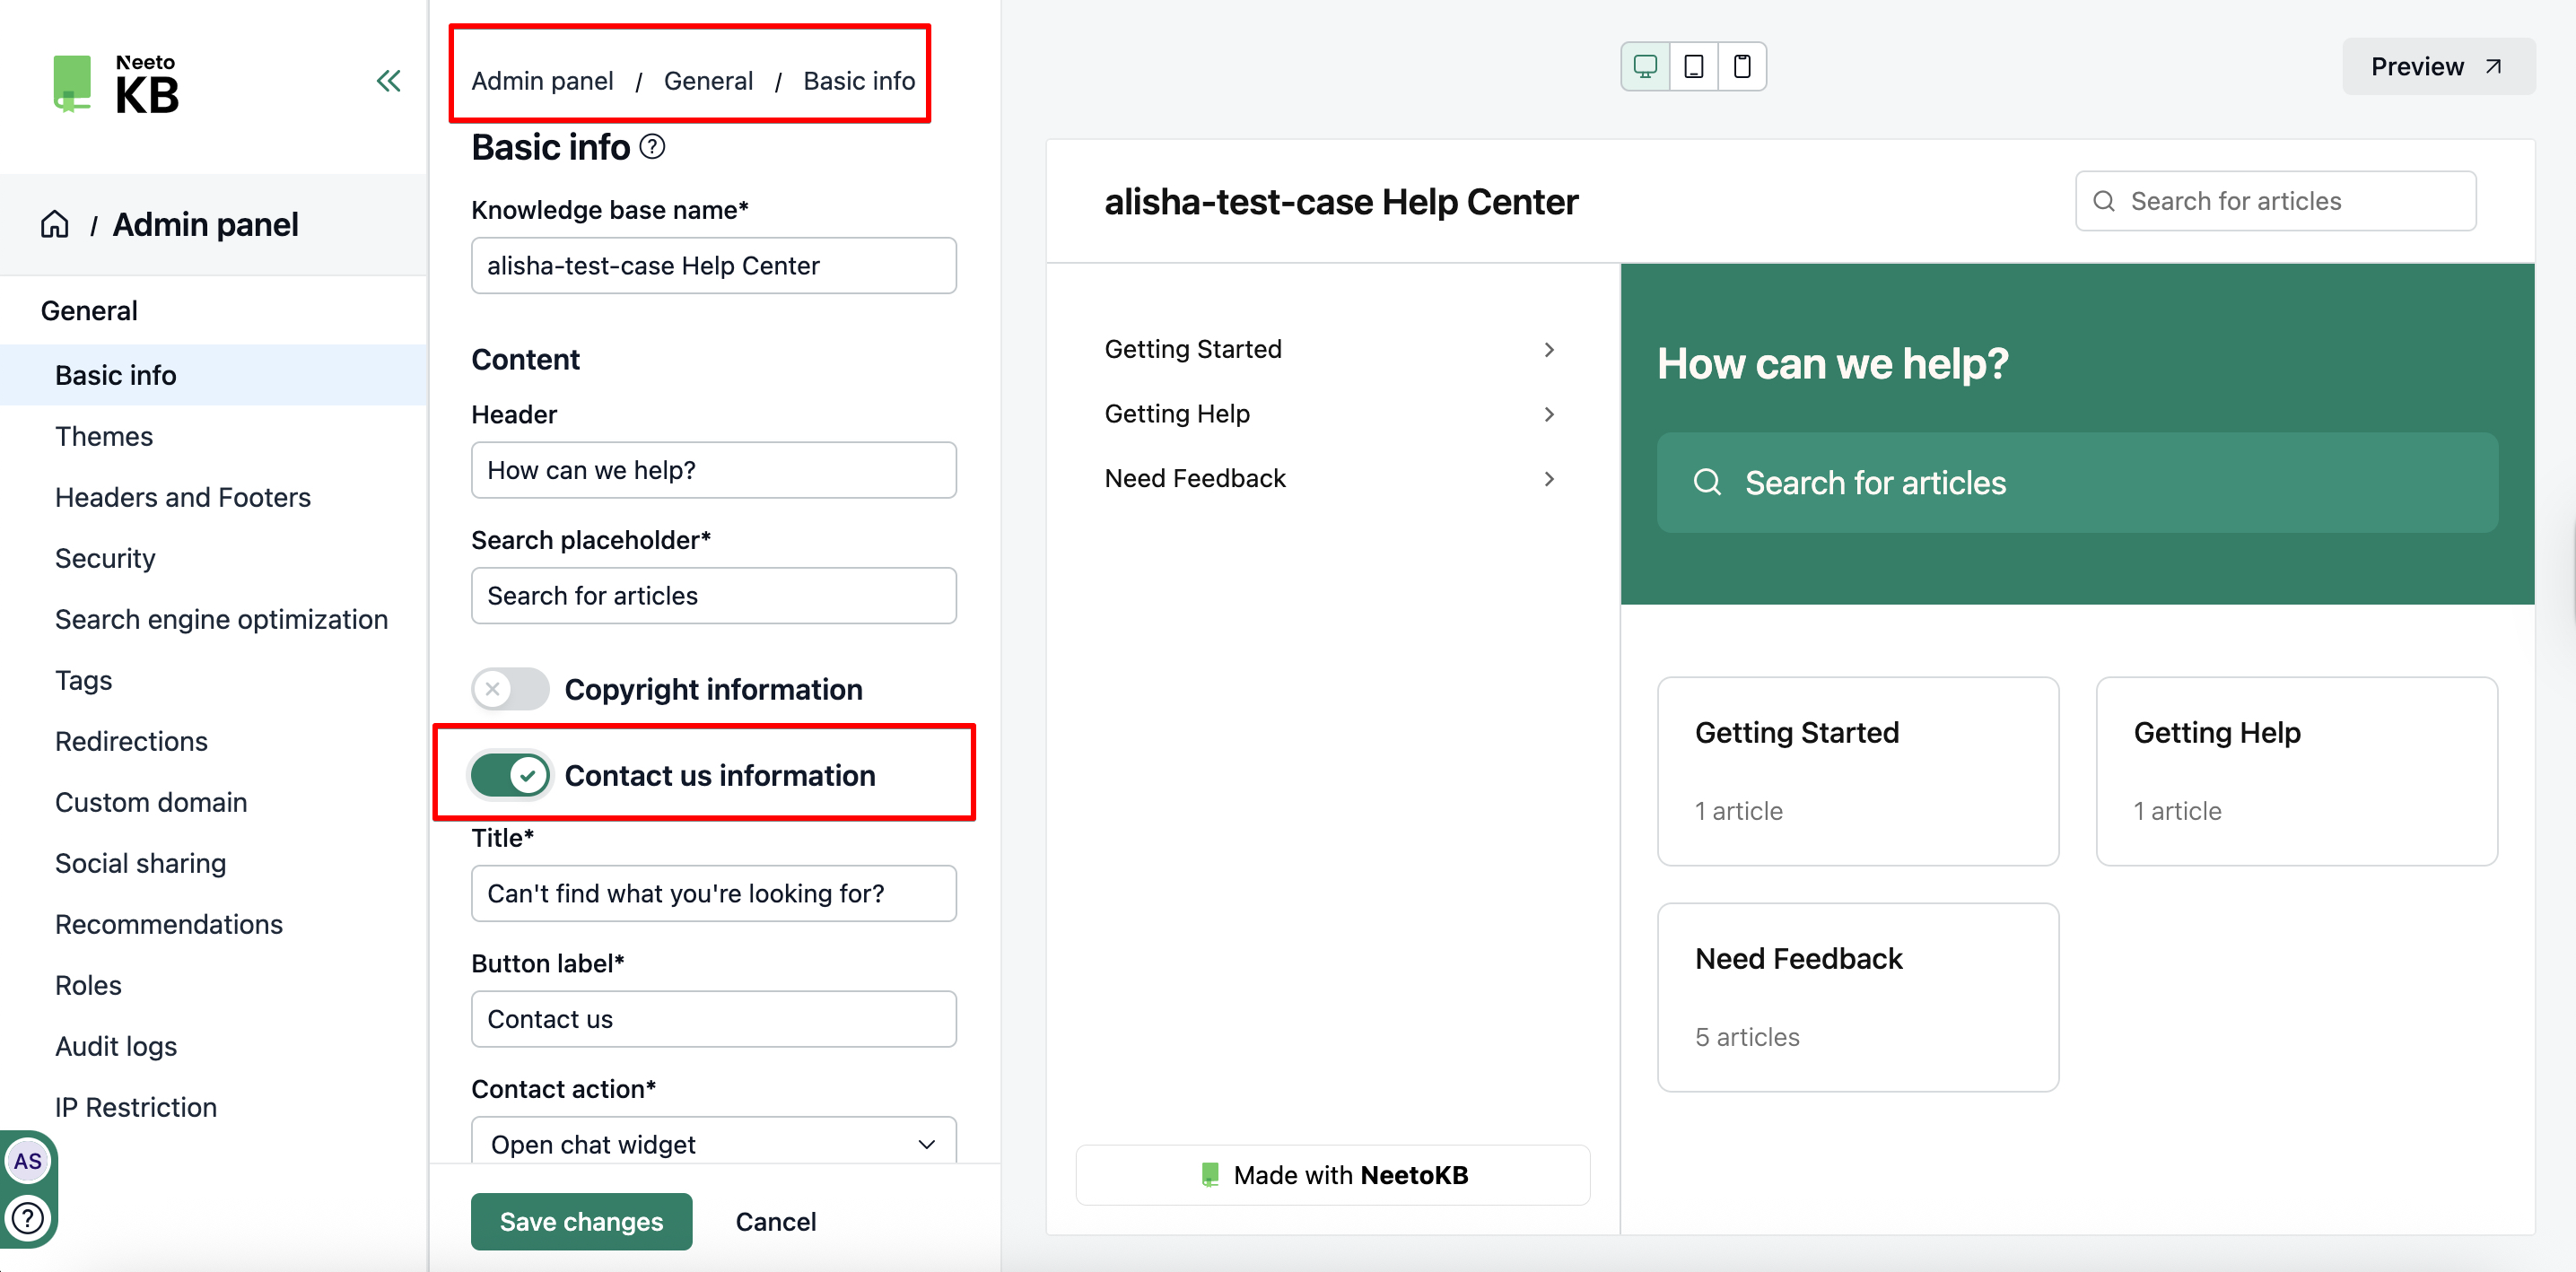Viewport: 2576px width, 1272px height.
Task: Open the AS profile avatar
Action: (27, 1161)
